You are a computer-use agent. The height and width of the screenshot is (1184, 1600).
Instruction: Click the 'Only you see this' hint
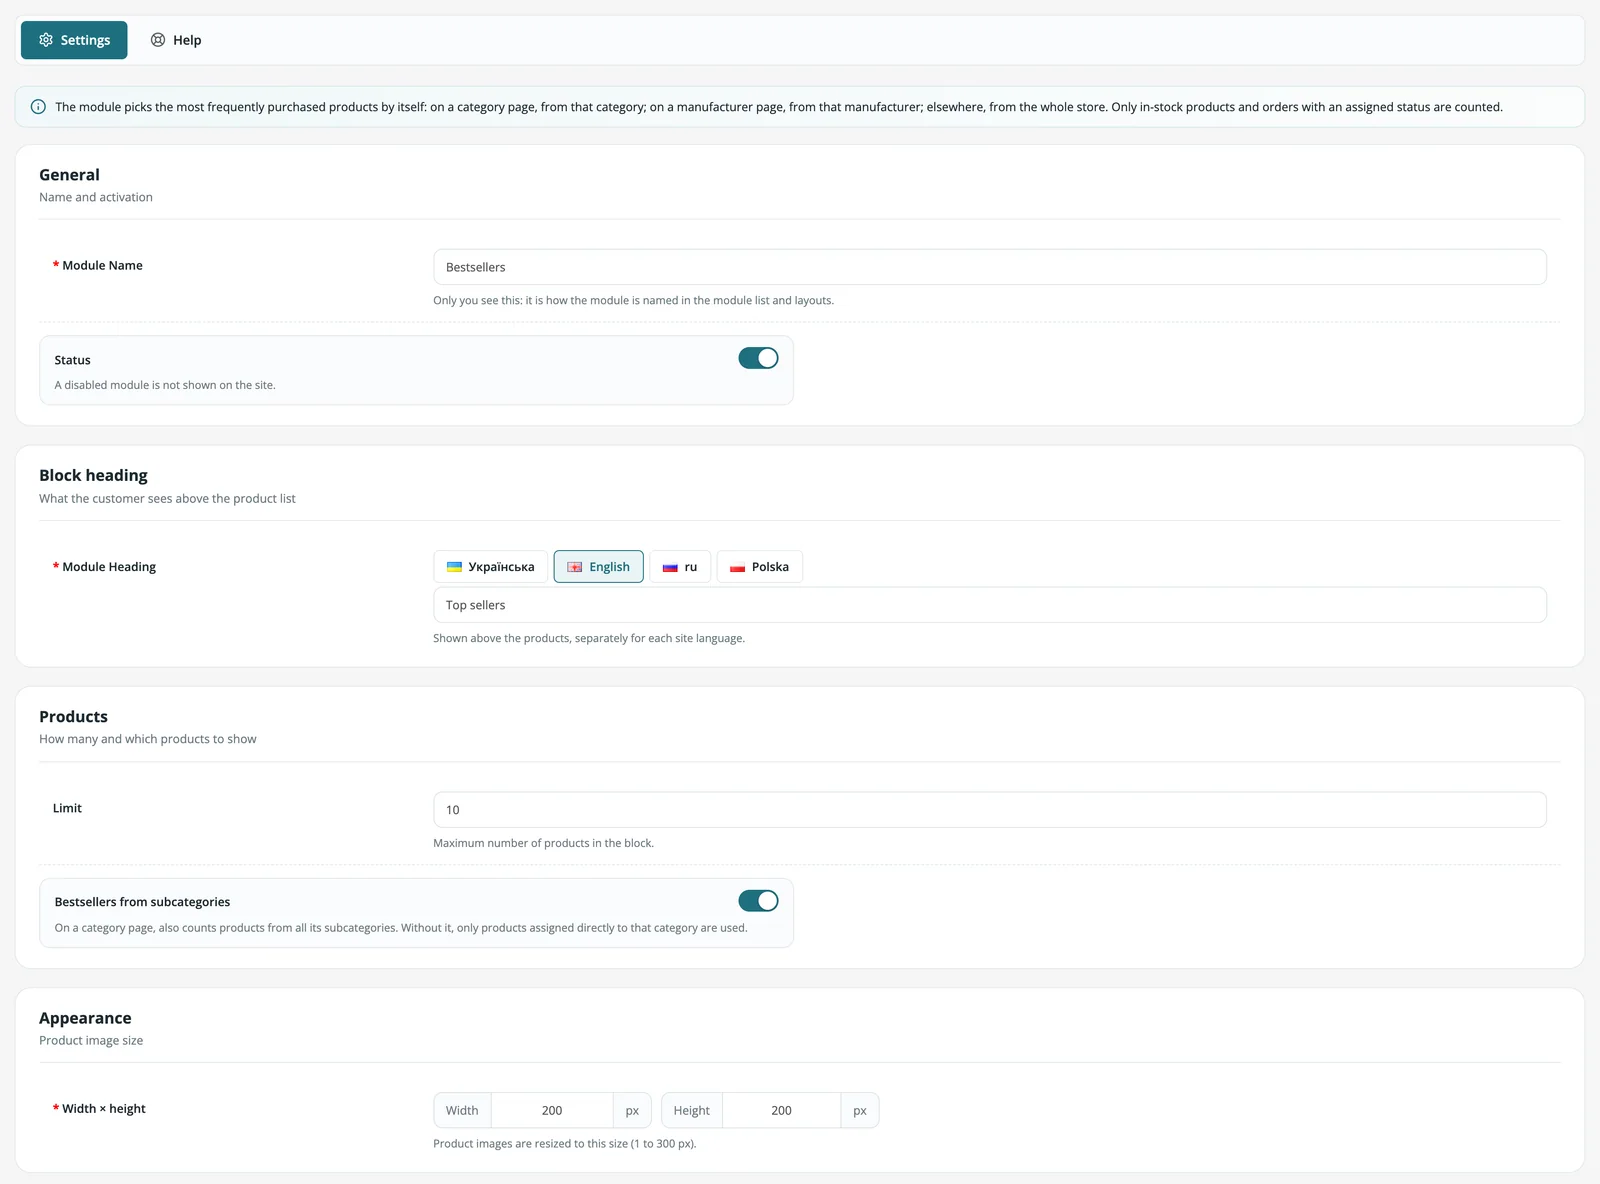pos(633,300)
